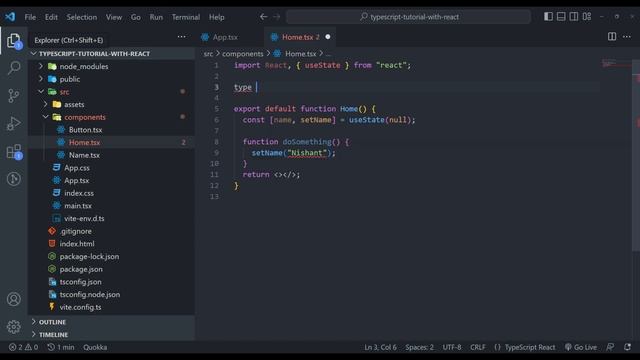
Task: Open the notifications bell icon
Action: (x=627, y=347)
